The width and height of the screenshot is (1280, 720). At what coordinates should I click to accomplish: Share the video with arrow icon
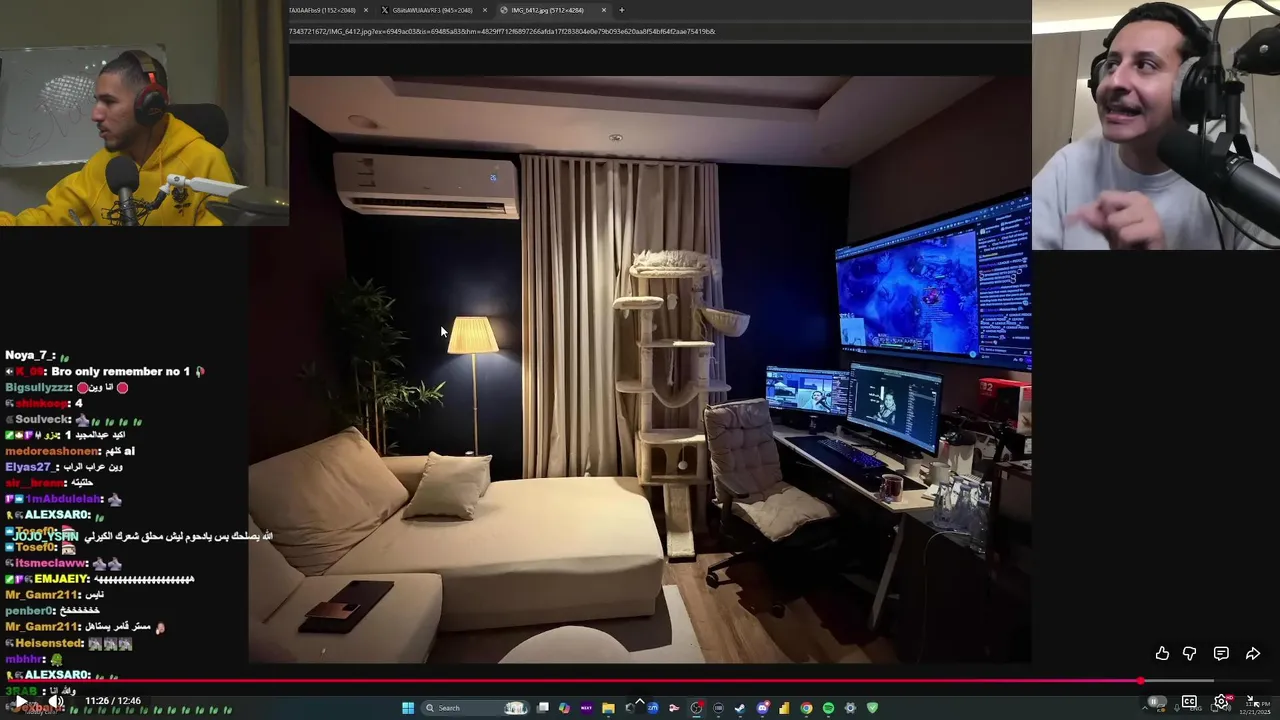[x=1252, y=653]
